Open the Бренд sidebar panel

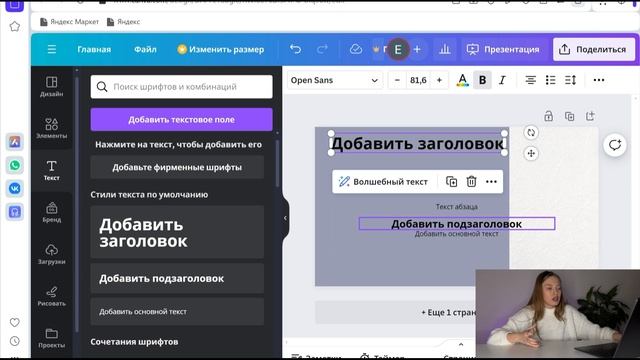(x=52, y=212)
